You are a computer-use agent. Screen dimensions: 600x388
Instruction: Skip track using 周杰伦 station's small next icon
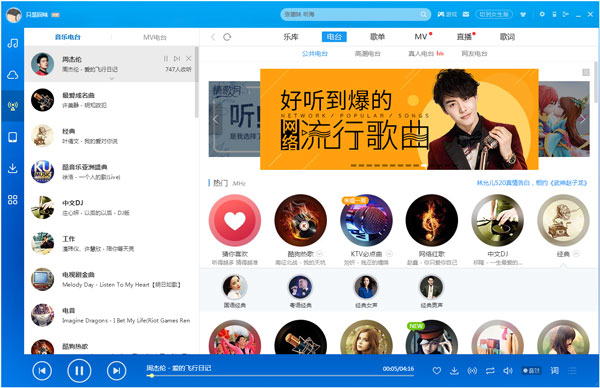tap(177, 59)
